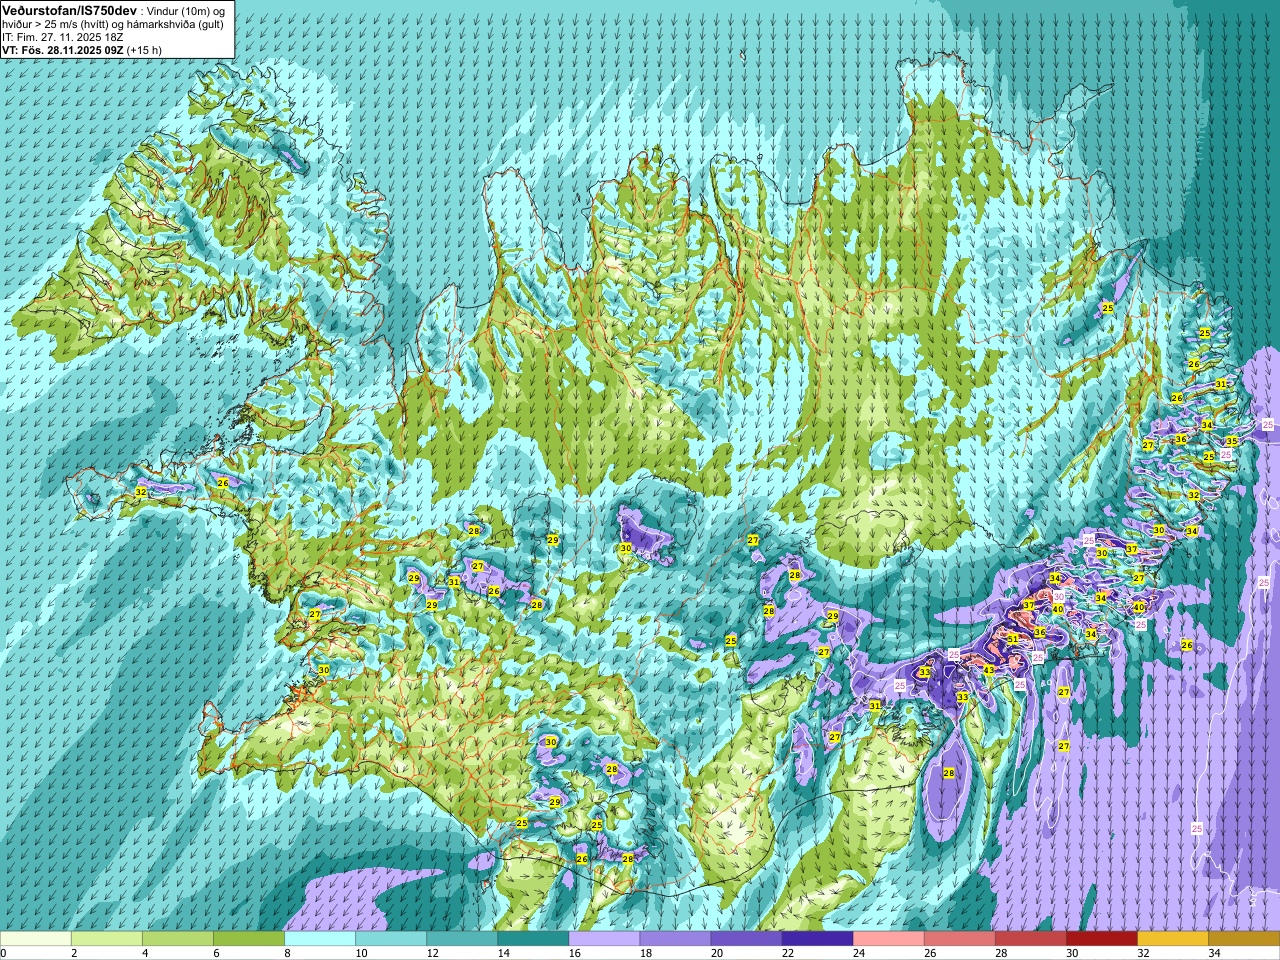Select the 8–10 m/s pale cyan legend swatch
Image resolution: width=1280 pixels, height=960 pixels.
tap(320, 939)
